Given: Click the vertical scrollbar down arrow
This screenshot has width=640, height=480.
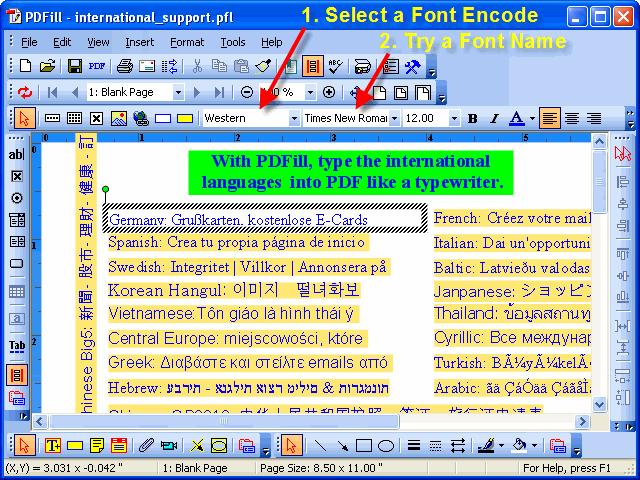Looking at the screenshot, I should [599, 404].
